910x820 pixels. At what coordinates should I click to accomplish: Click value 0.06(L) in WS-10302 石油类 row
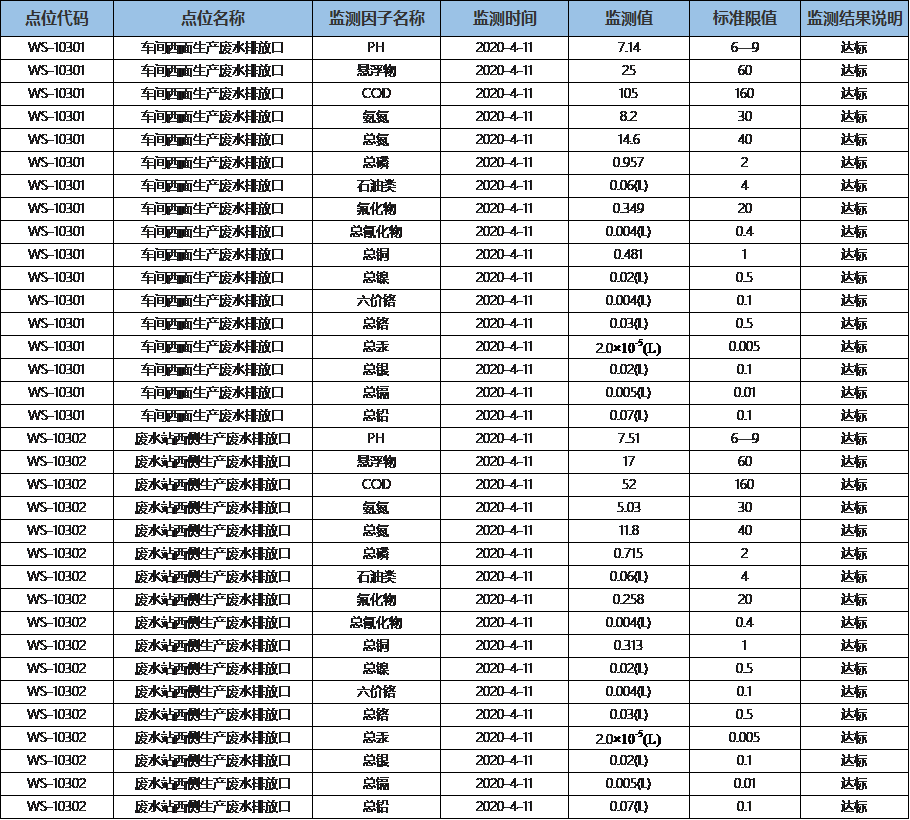coord(629,576)
